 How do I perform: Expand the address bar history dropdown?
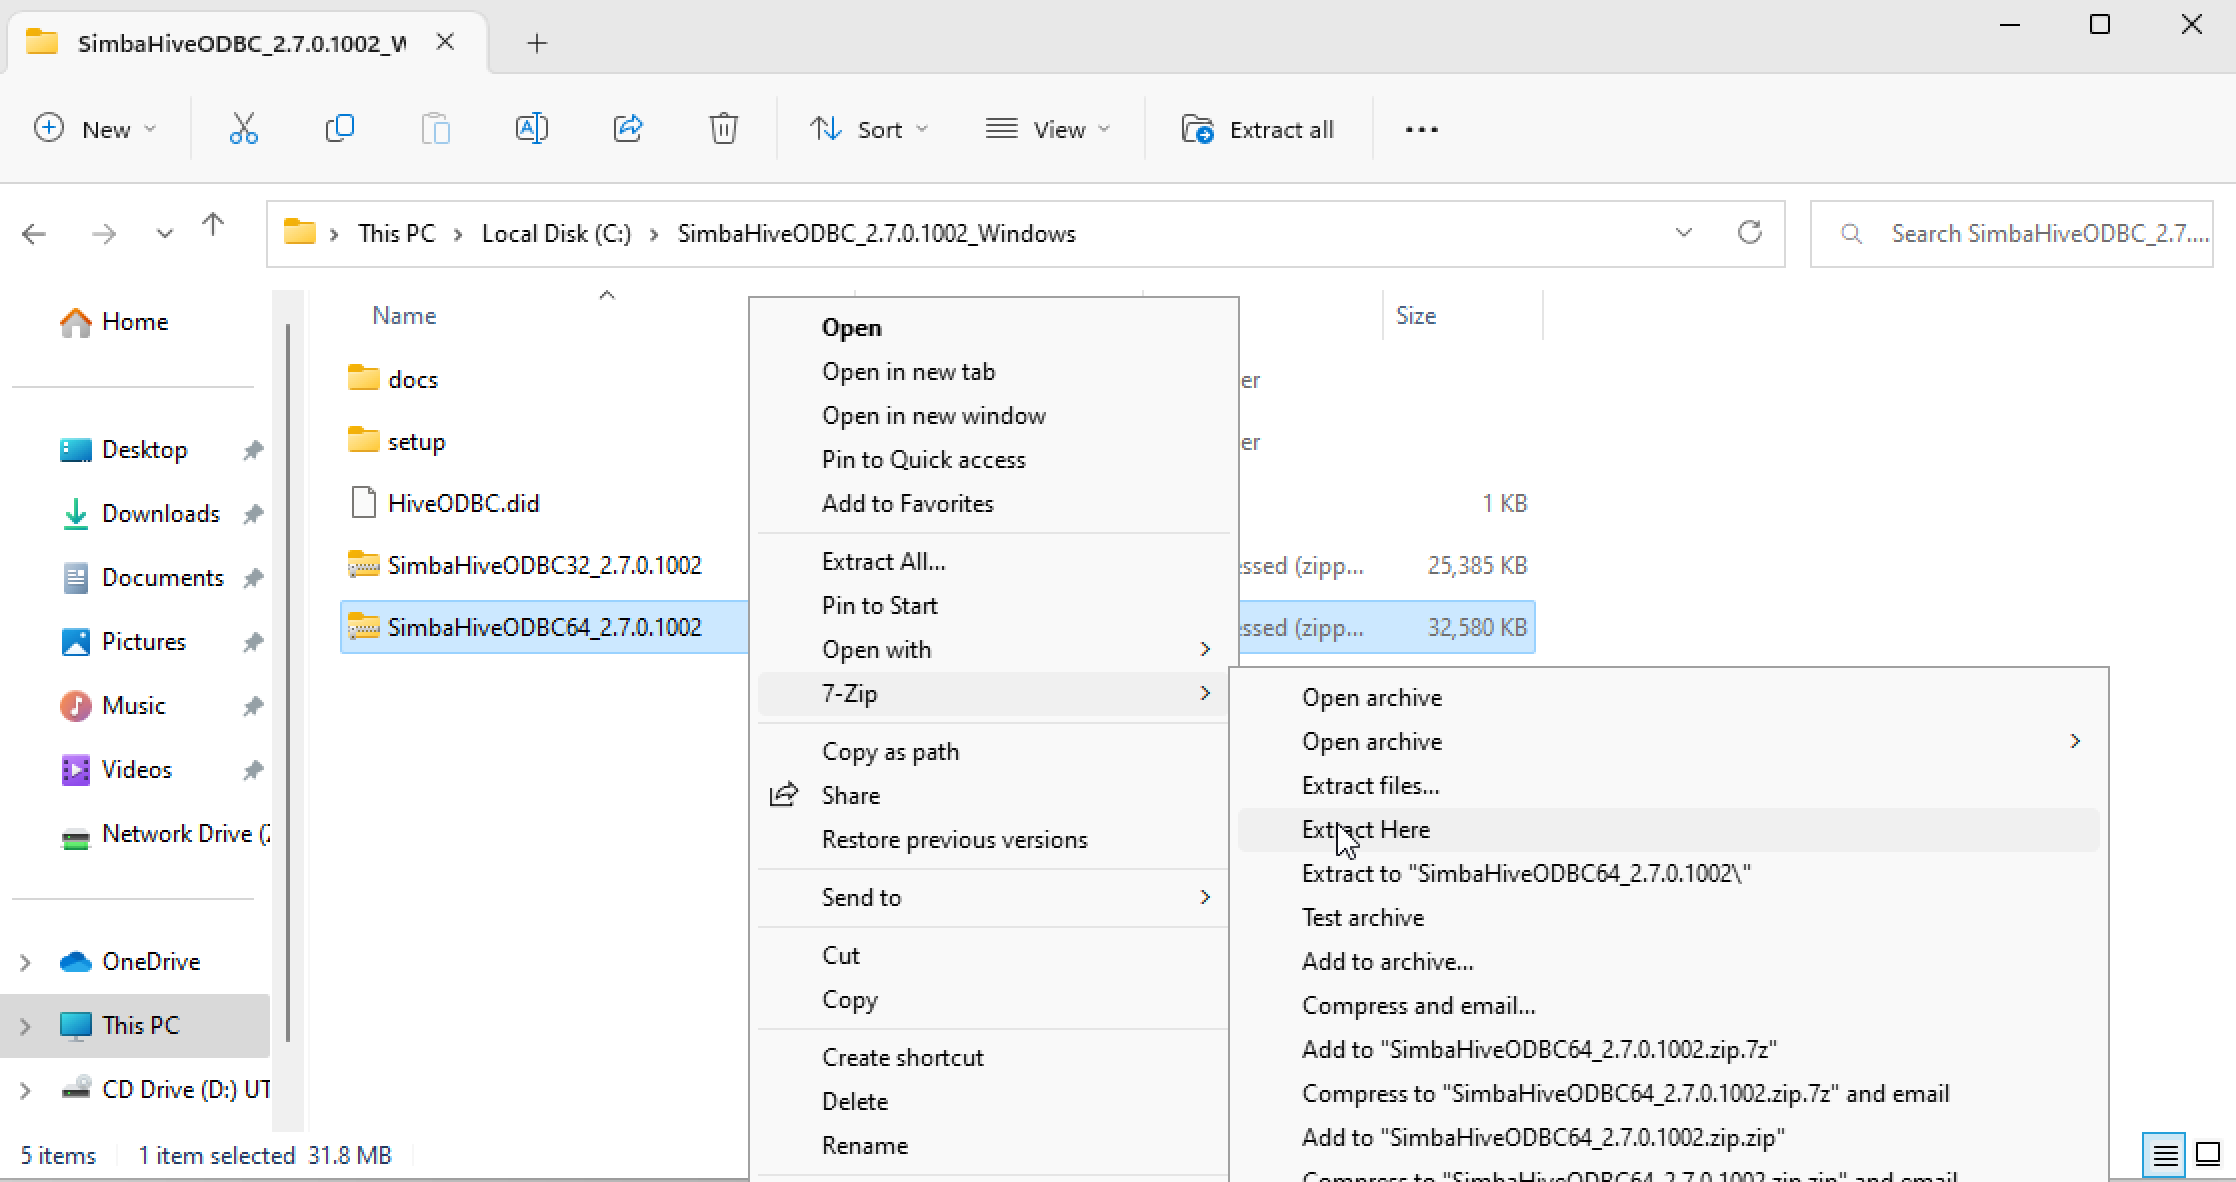coord(1684,233)
